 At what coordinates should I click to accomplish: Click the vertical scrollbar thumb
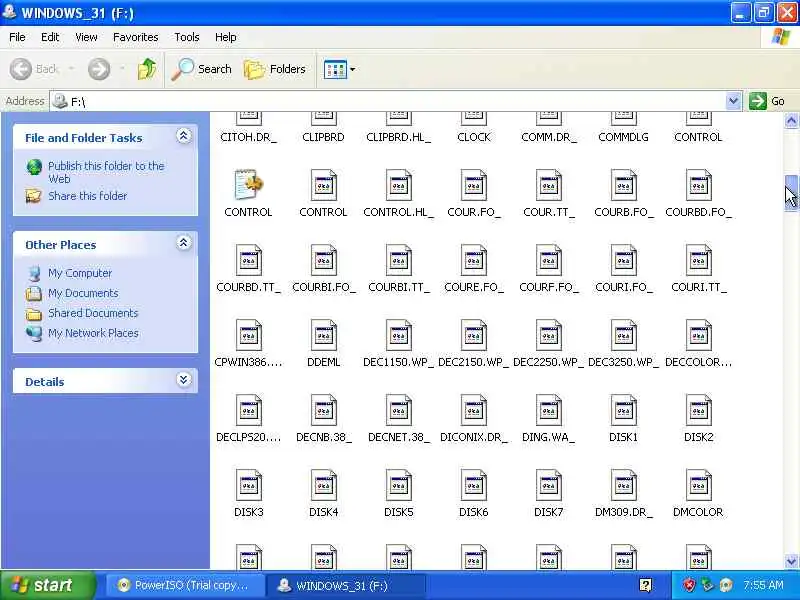pyautogui.click(x=791, y=193)
